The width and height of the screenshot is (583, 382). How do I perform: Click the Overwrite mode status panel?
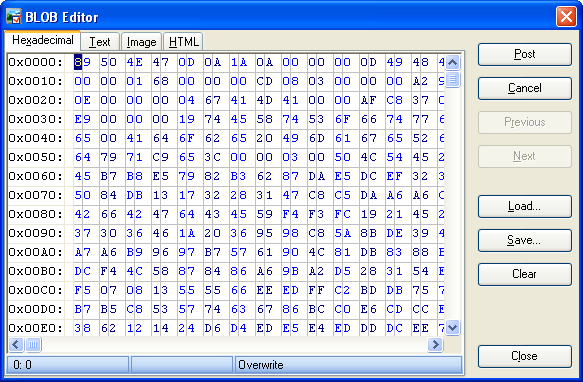pos(348,365)
